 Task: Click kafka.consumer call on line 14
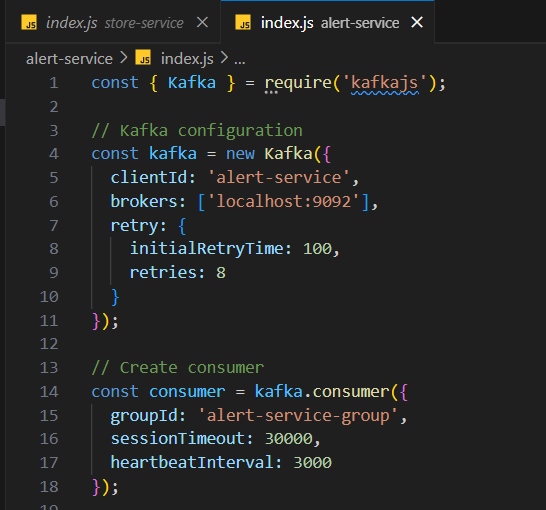(x=322, y=392)
